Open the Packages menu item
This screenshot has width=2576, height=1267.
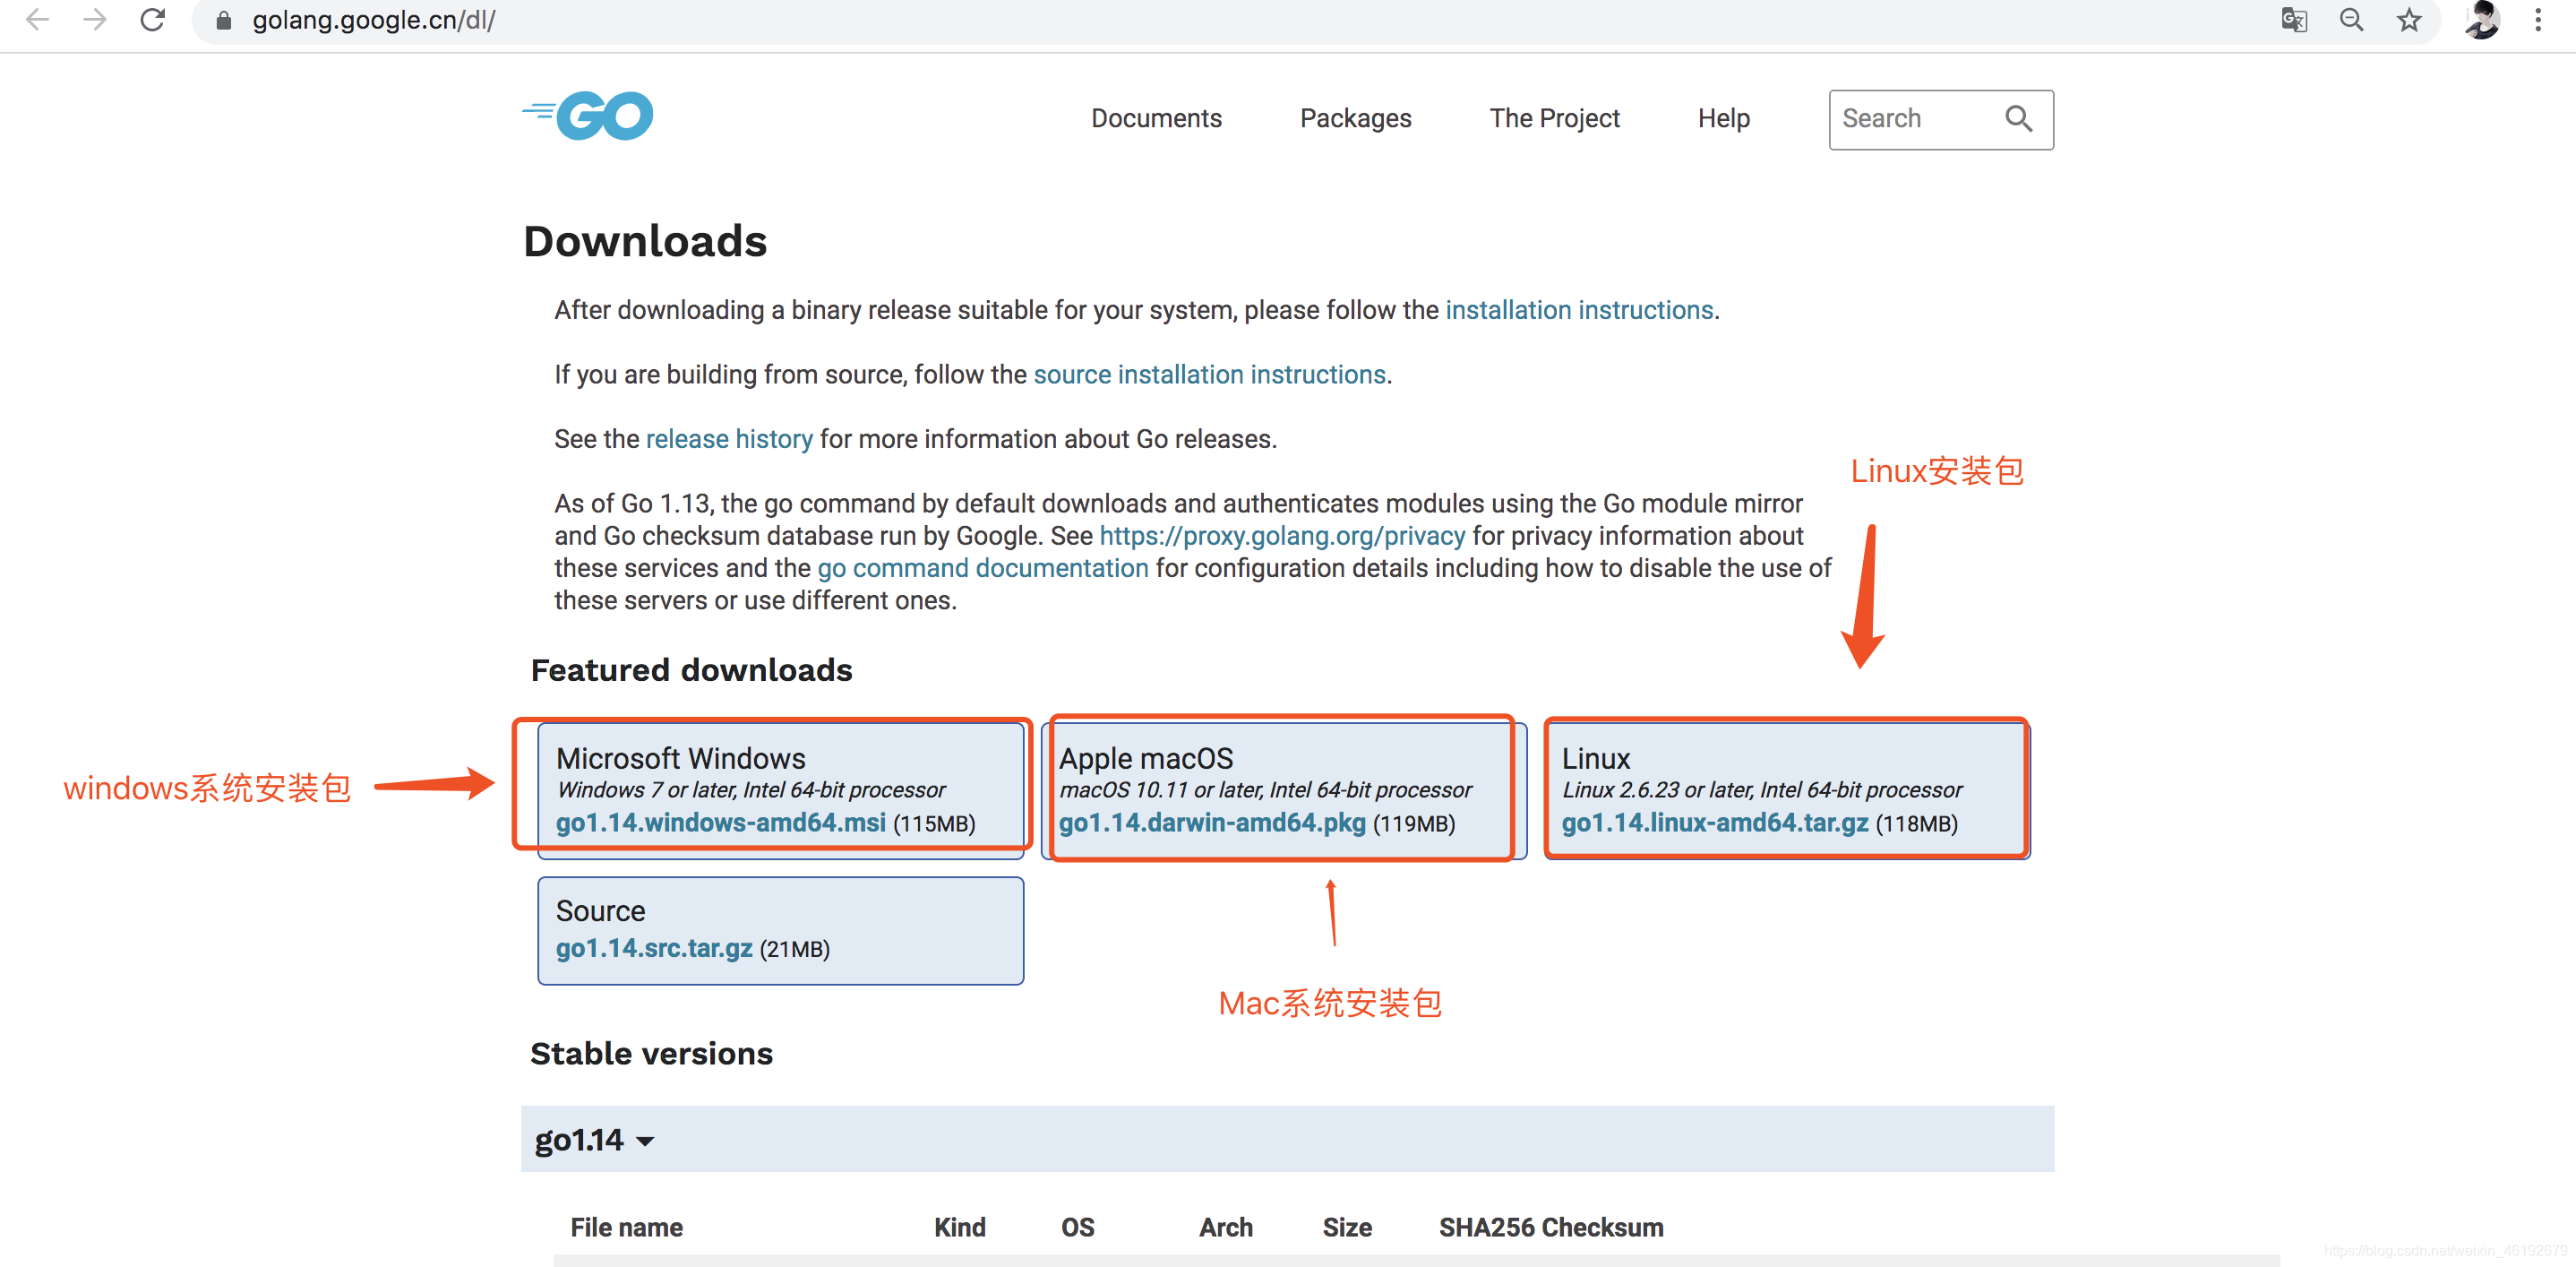[1355, 118]
